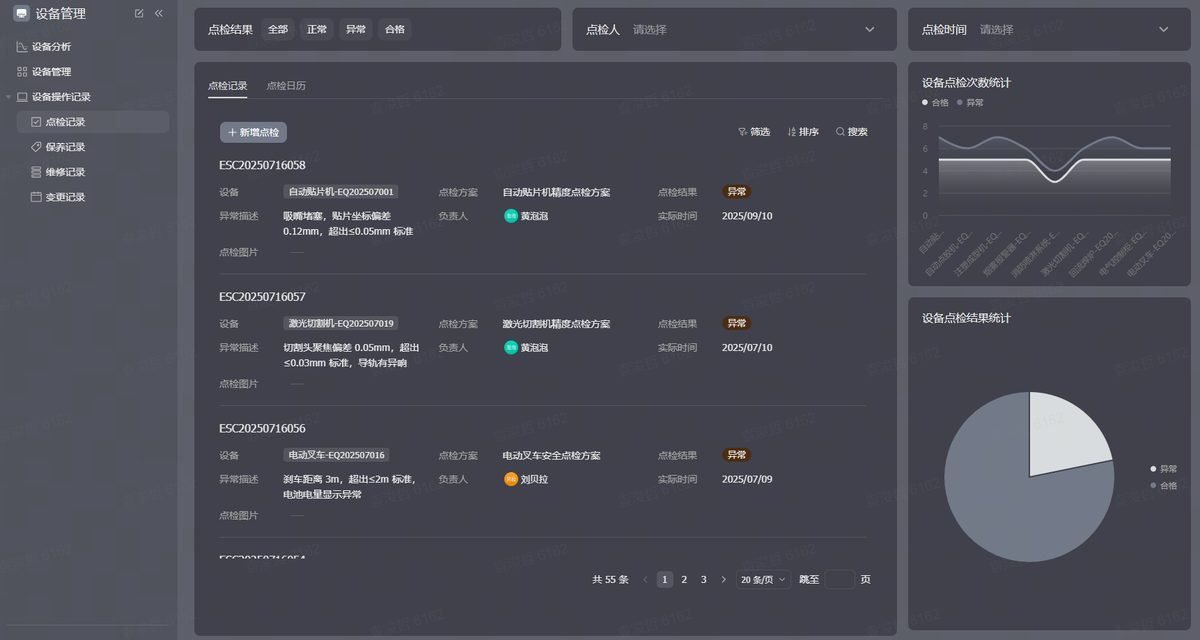
Task: Click 黄泡泡 avatar in record ESC20250716057
Action: [x=511, y=348]
